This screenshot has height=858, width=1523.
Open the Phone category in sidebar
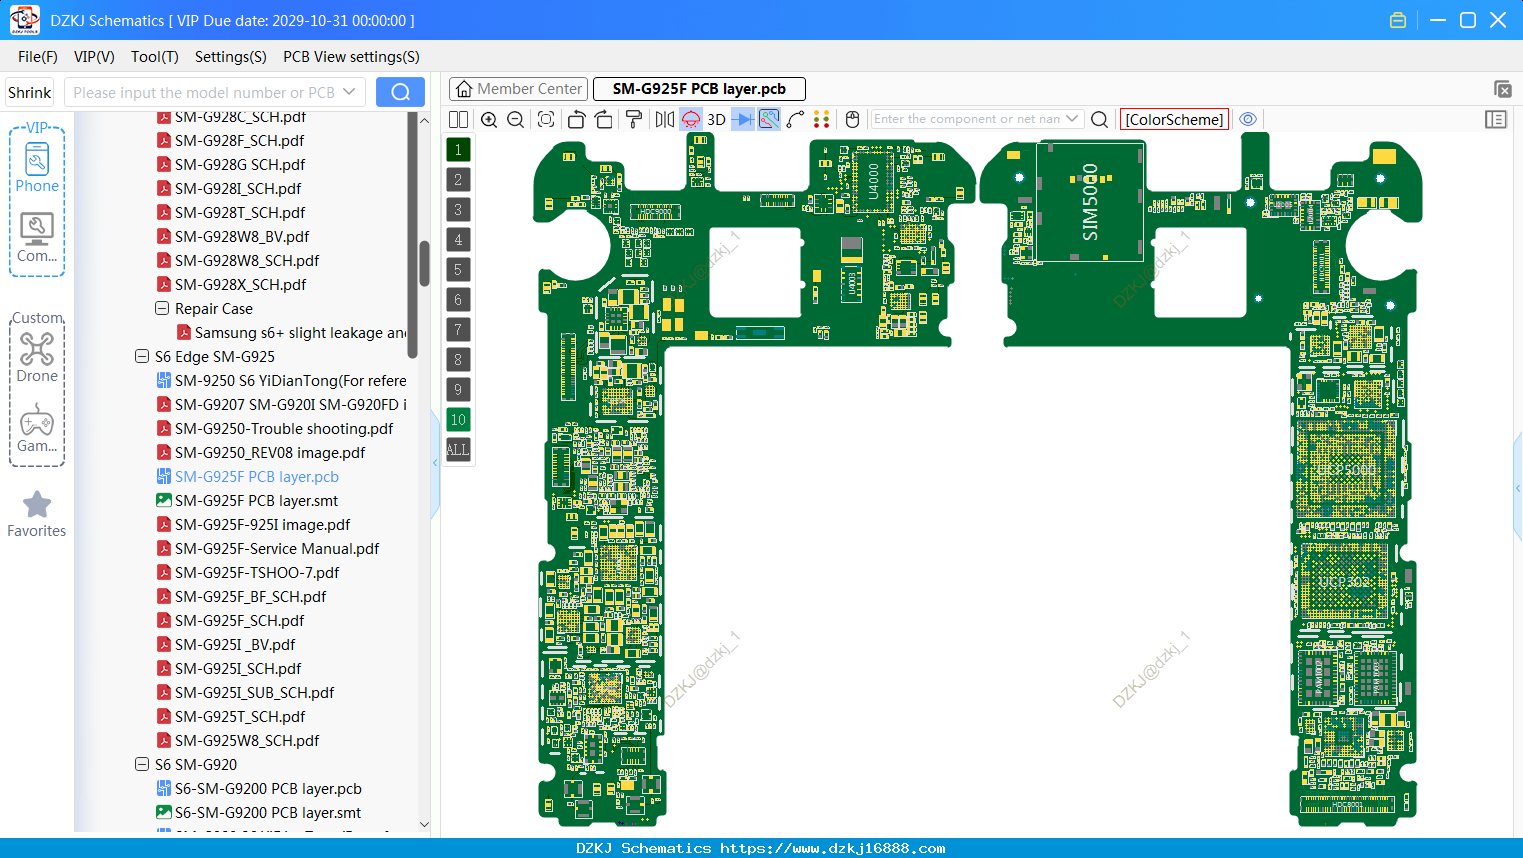[x=37, y=167]
